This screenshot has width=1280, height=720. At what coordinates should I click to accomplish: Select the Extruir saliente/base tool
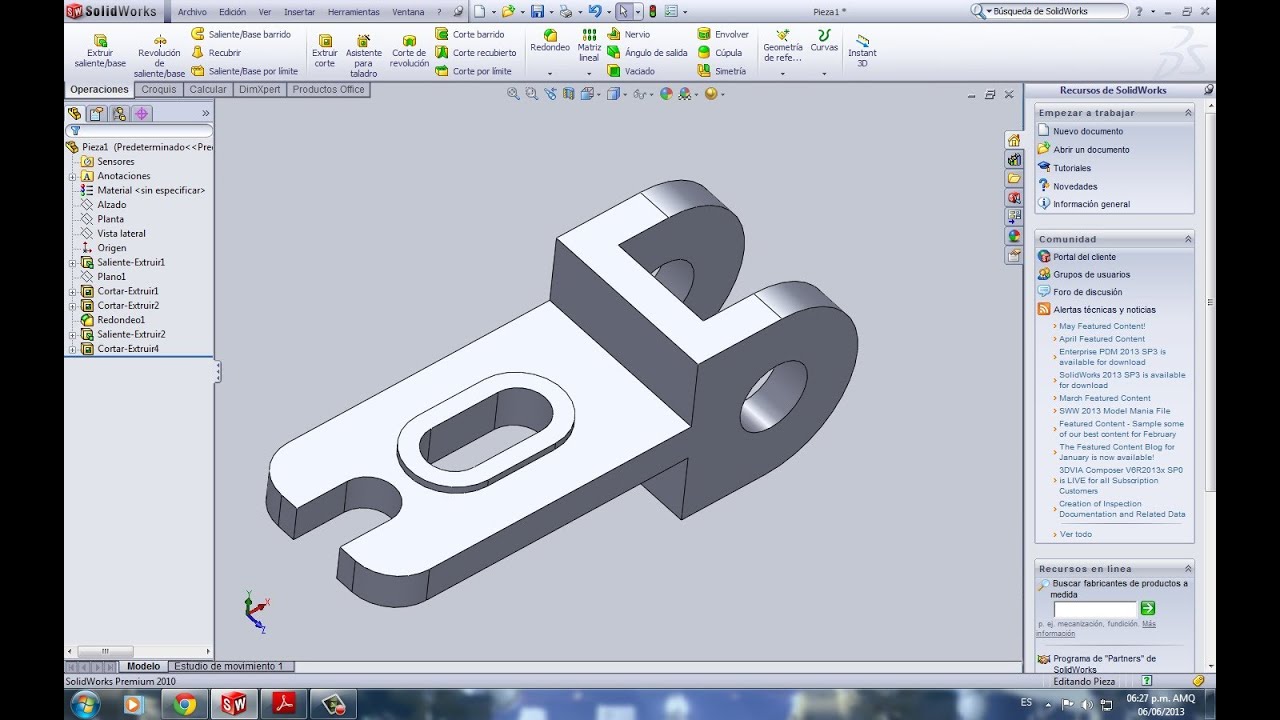coord(100,49)
